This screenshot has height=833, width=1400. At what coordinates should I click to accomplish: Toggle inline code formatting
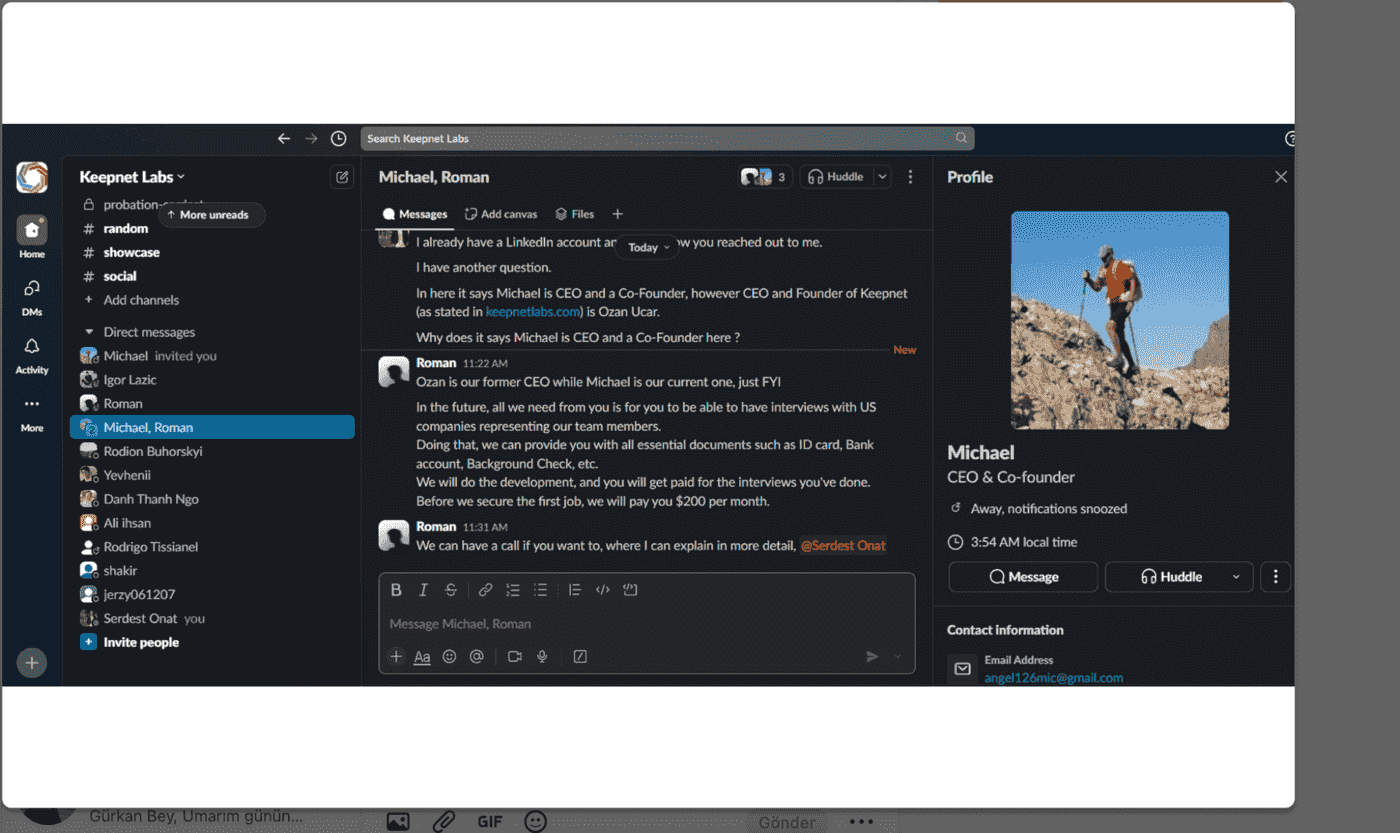click(x=602, y=590)
